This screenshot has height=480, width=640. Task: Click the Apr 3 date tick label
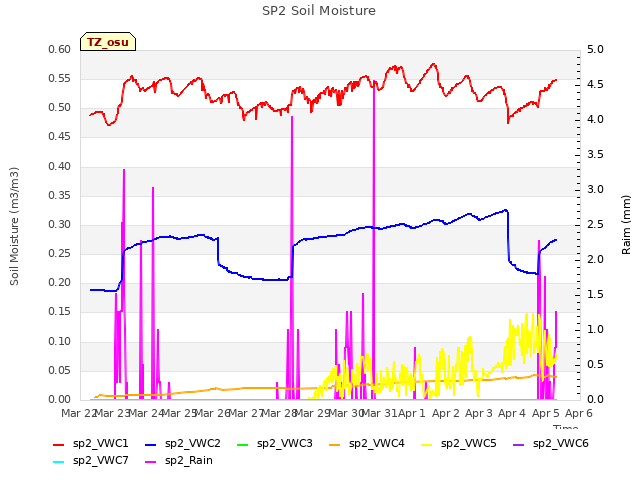pos(479,413)
